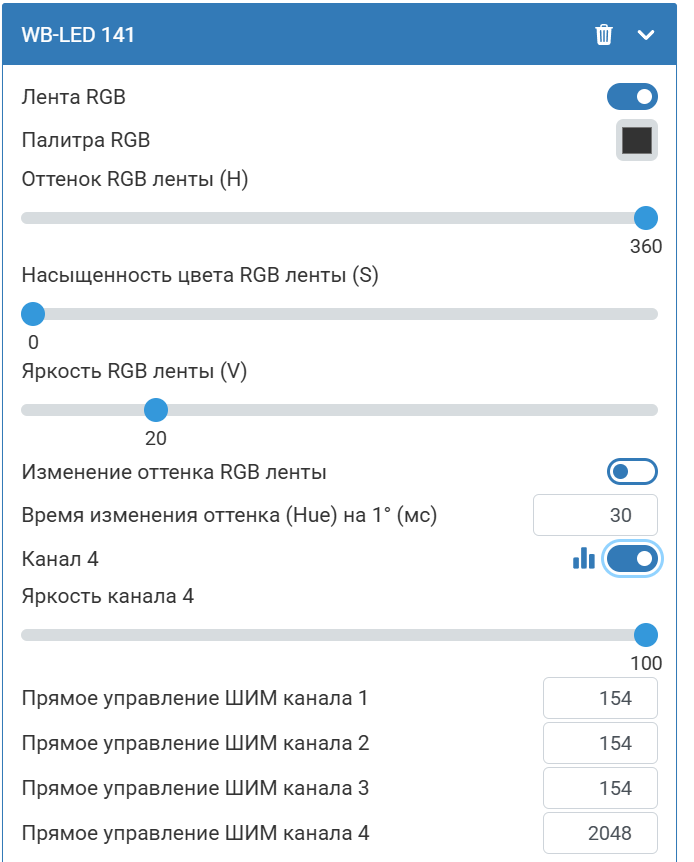The width and height of the screenshot is (694, 862).
Task: Turn off the Лента RGB switch
Action: coord(632,96)
